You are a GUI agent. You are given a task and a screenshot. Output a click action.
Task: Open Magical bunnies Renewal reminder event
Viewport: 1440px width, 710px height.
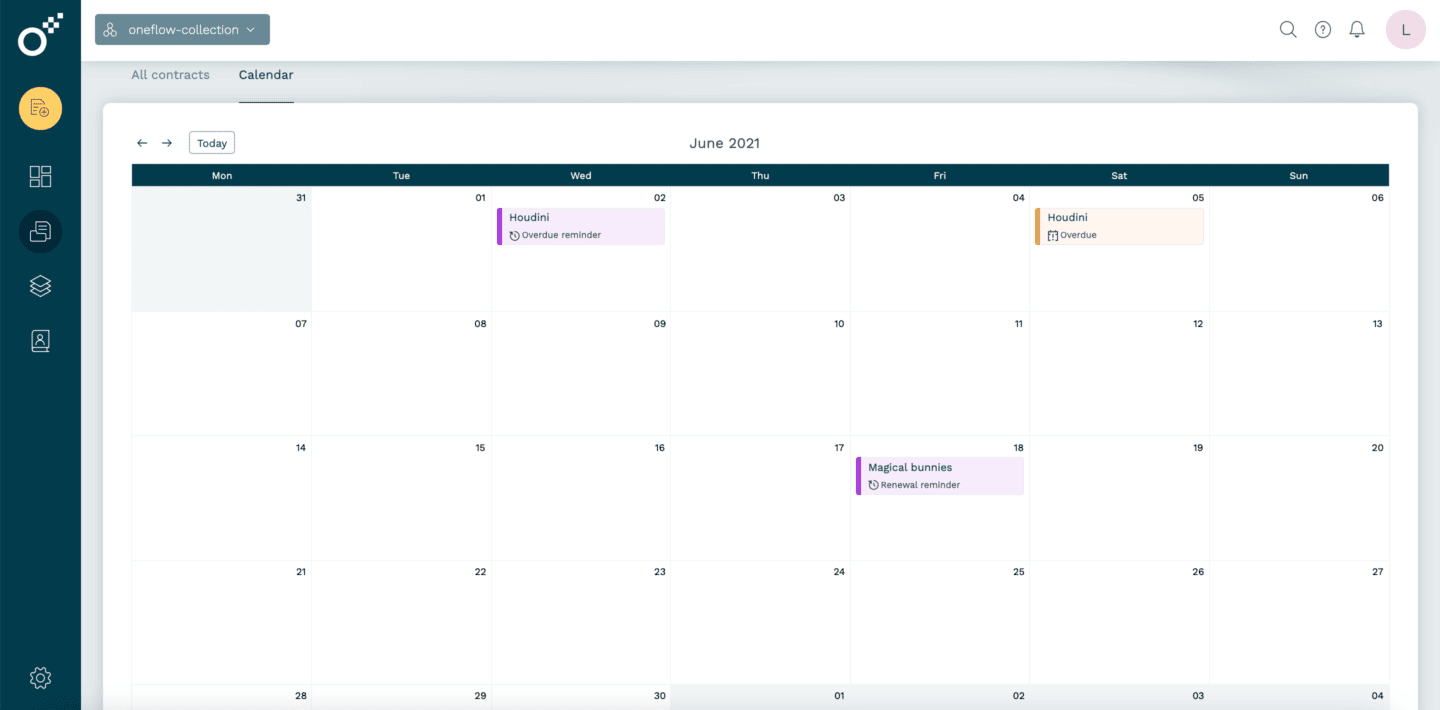coord(940,476)
